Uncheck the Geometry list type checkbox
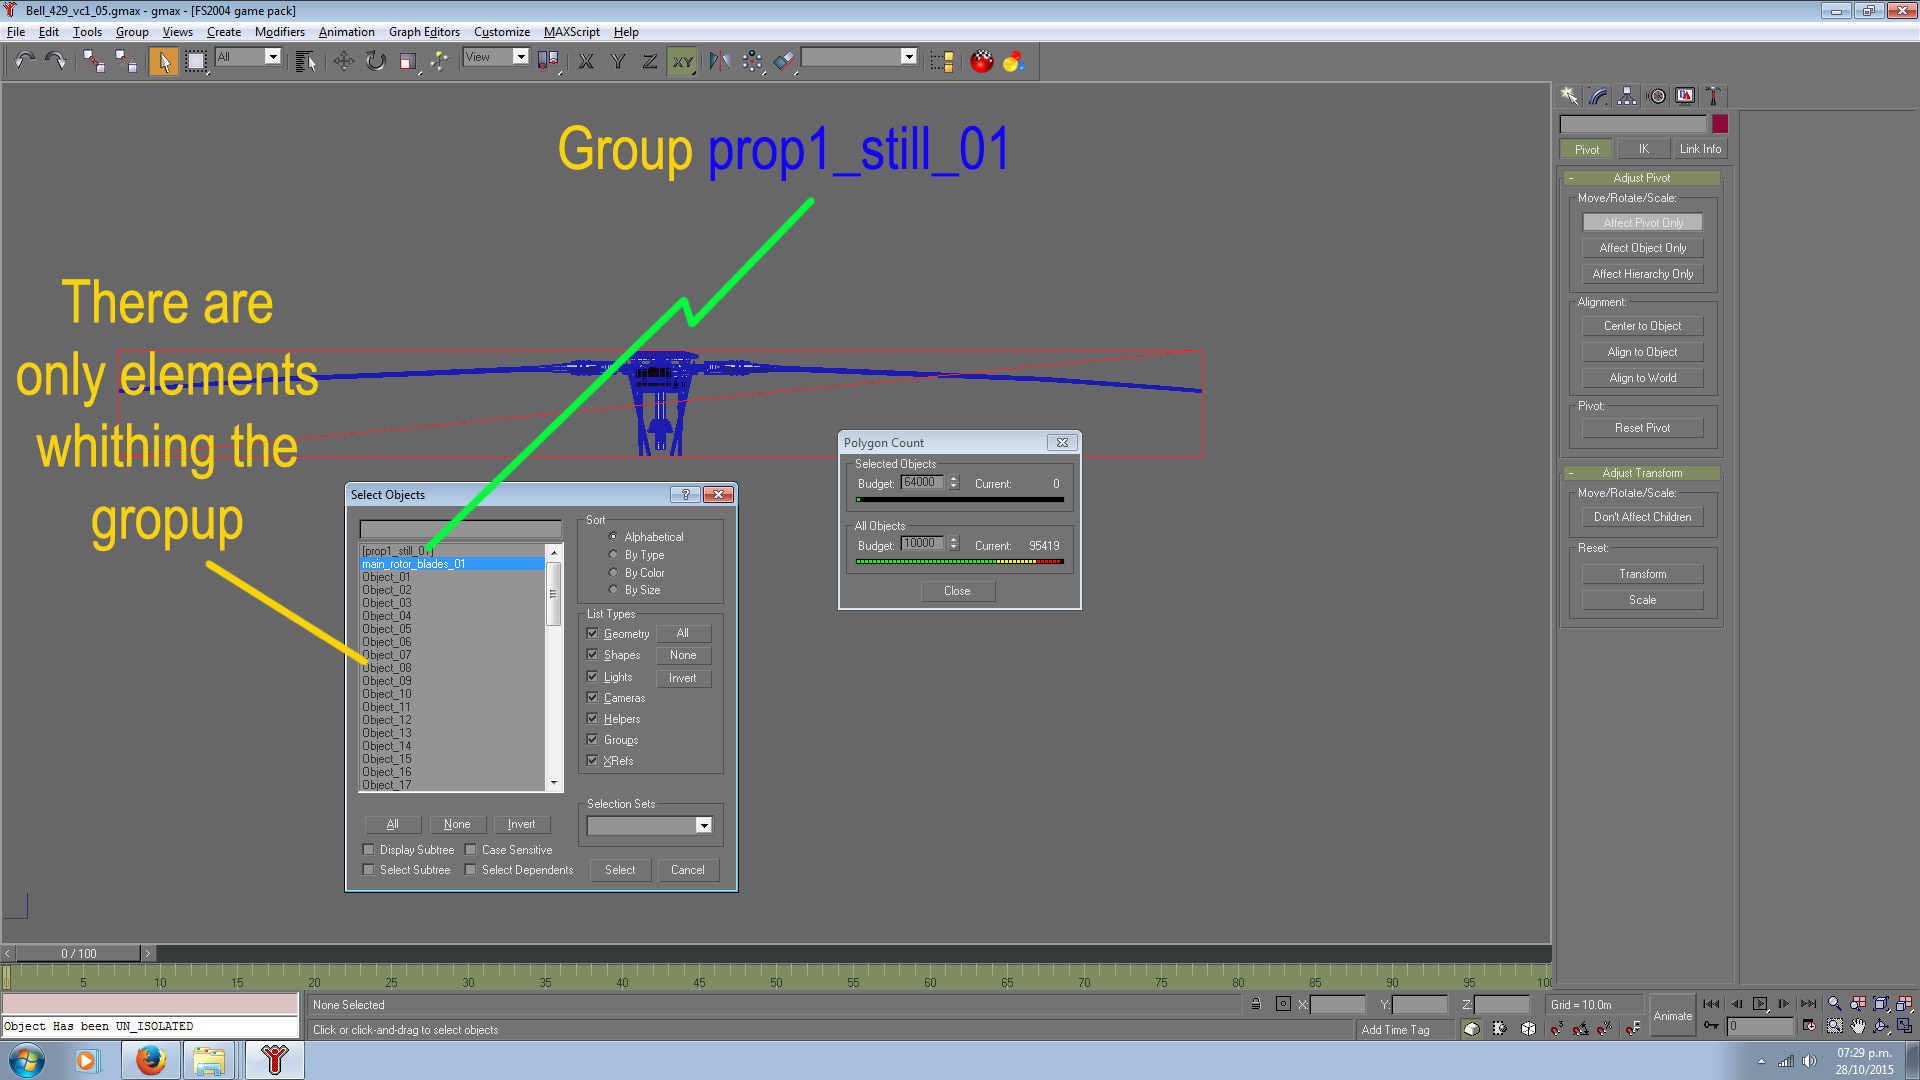 click(x=592, y=634)
